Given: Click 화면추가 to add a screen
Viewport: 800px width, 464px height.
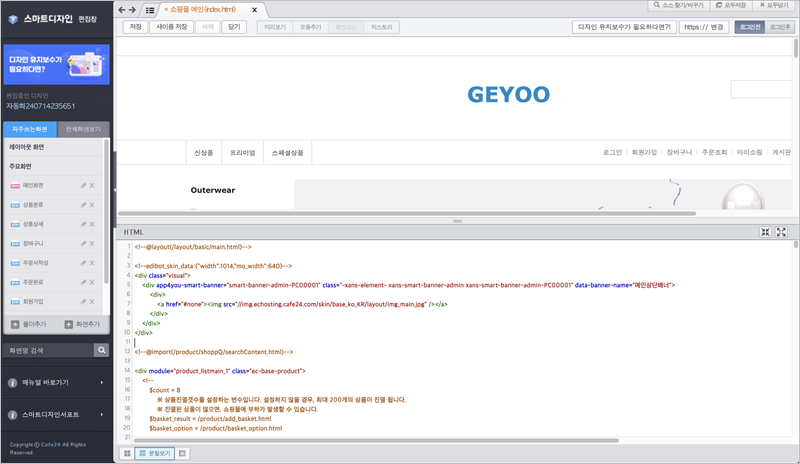Looking at the screenshot, I should tap(83, 324).
